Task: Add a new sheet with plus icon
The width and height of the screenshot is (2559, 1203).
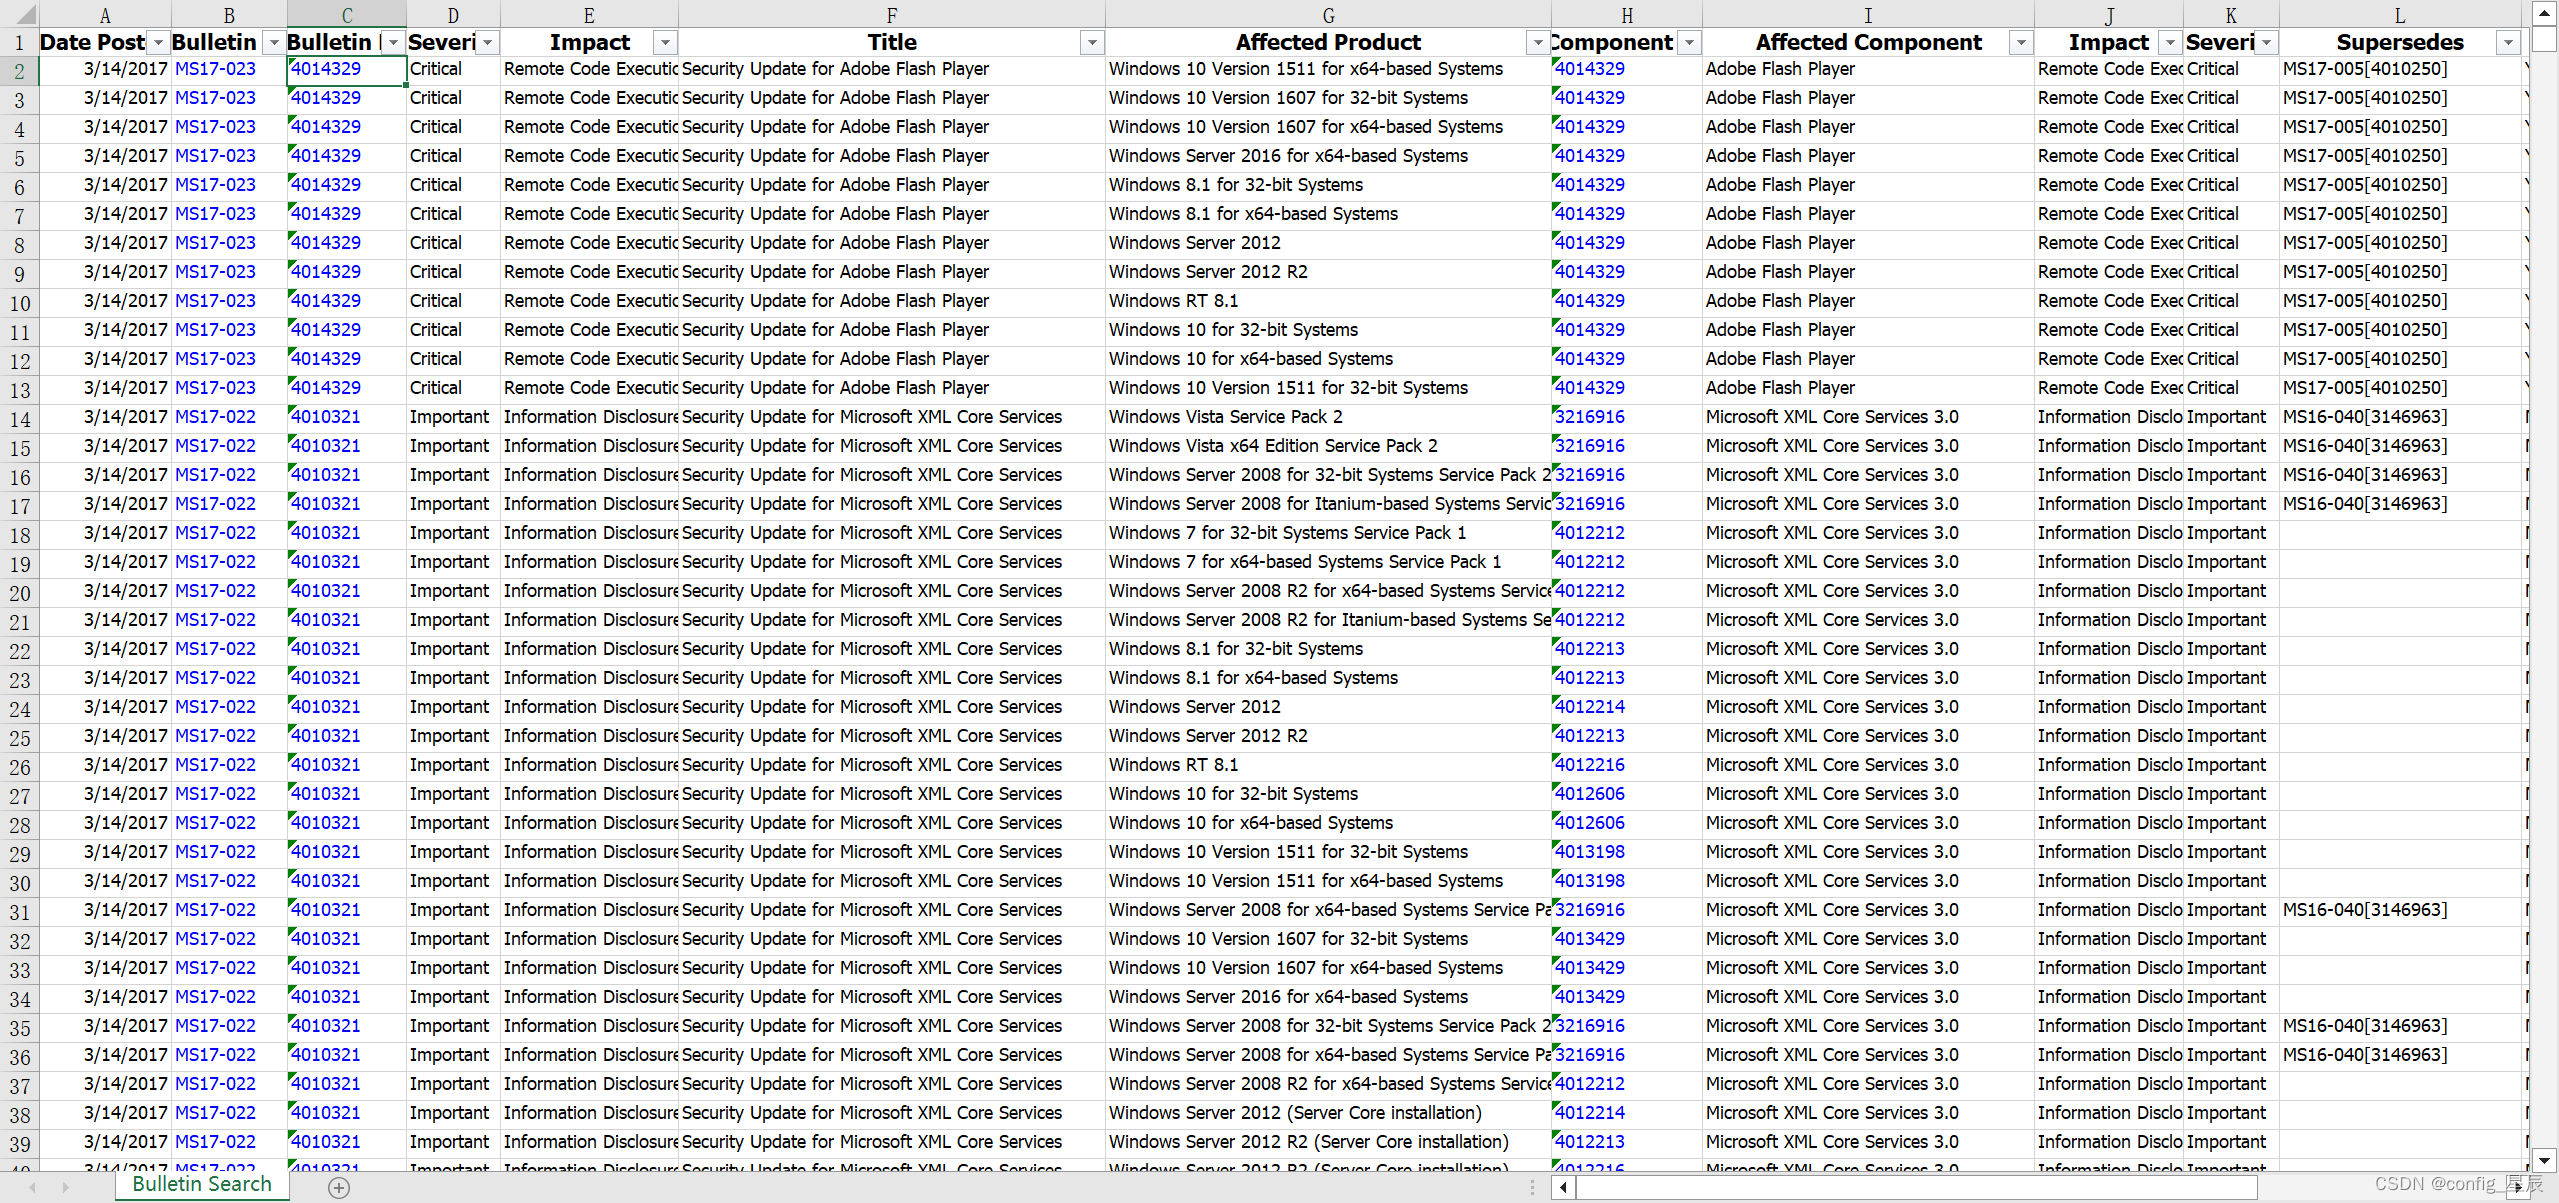Action: [x=339, y=1188]
